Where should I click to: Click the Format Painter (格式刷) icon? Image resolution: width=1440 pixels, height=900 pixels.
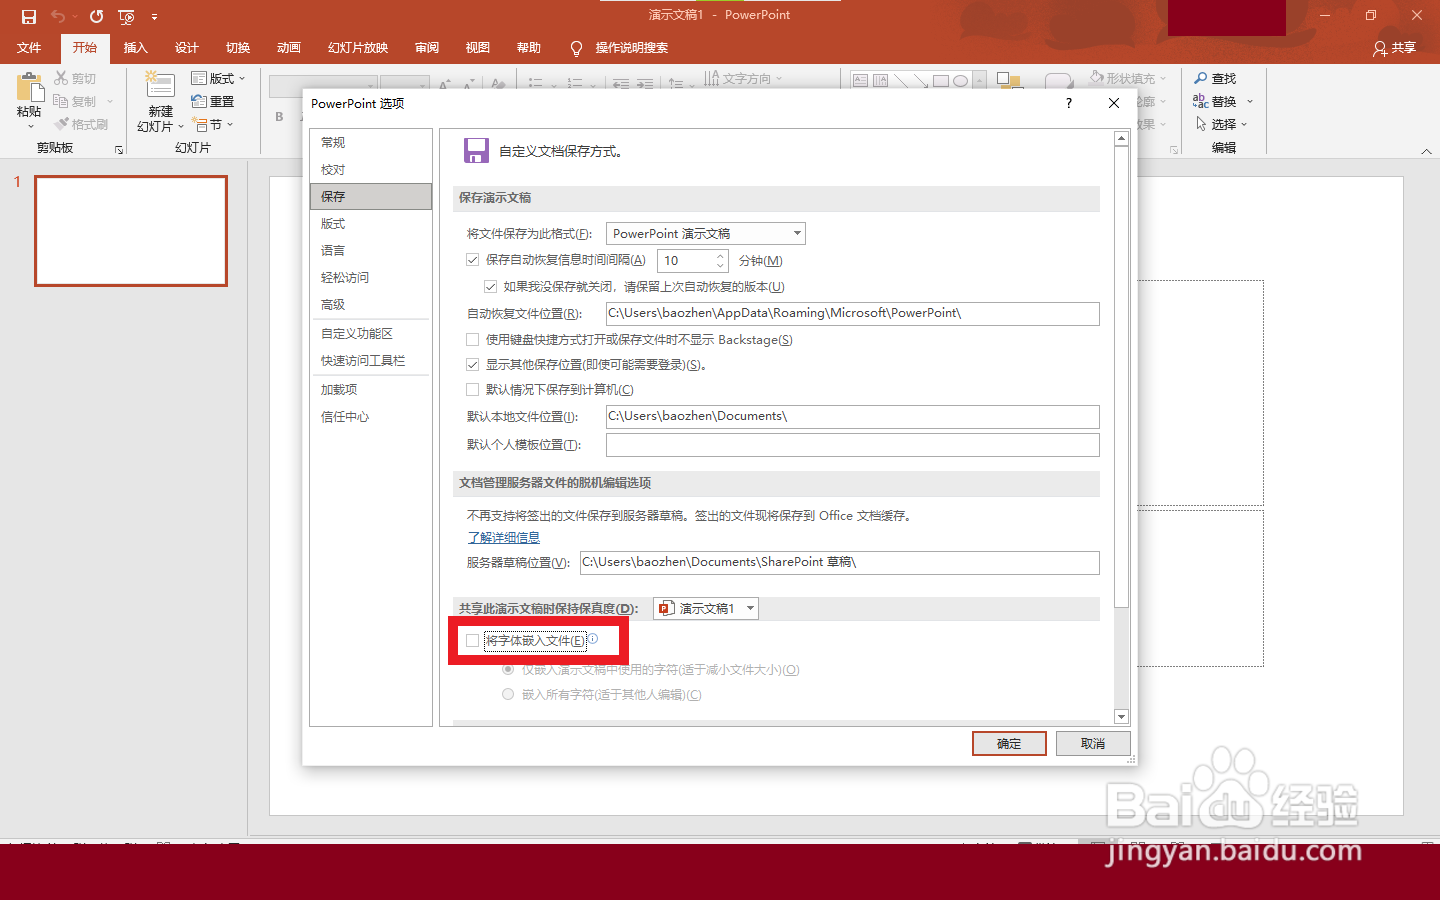(x=61, y=124)
